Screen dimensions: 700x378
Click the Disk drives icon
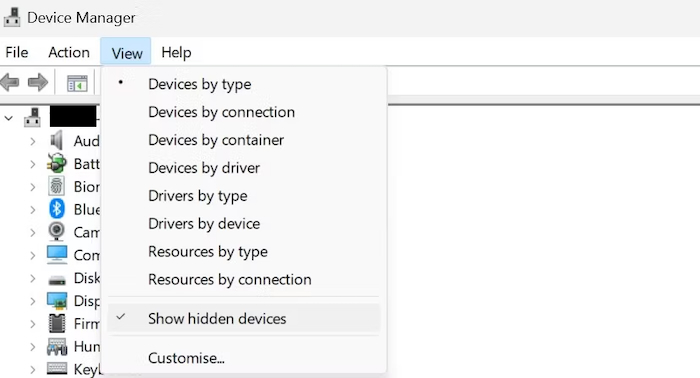click(x=57, y=280)
